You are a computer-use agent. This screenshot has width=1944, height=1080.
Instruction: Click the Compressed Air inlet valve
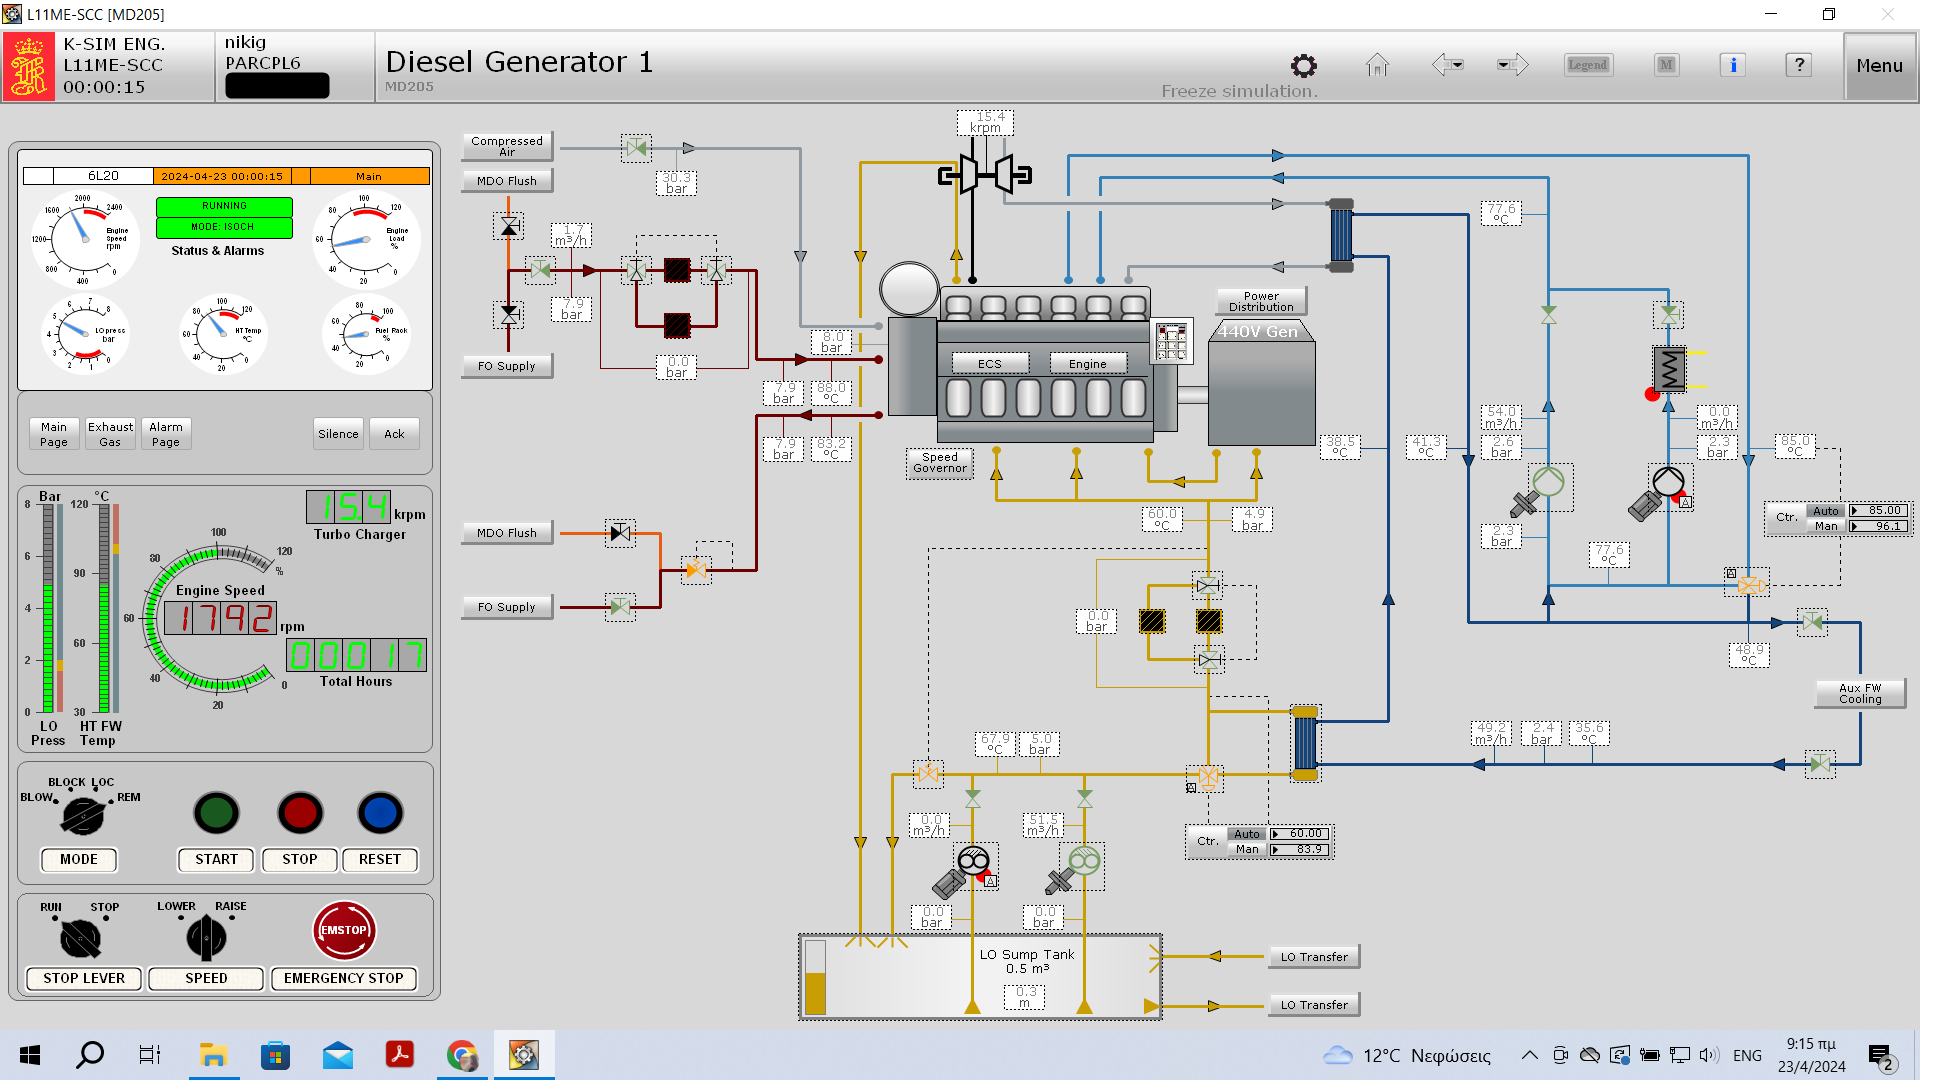(x=636, y=149)
